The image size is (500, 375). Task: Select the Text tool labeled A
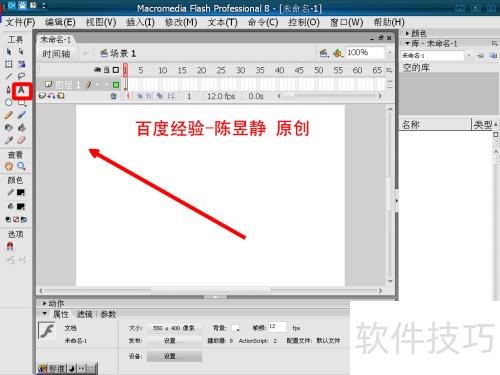pos(21,90)
